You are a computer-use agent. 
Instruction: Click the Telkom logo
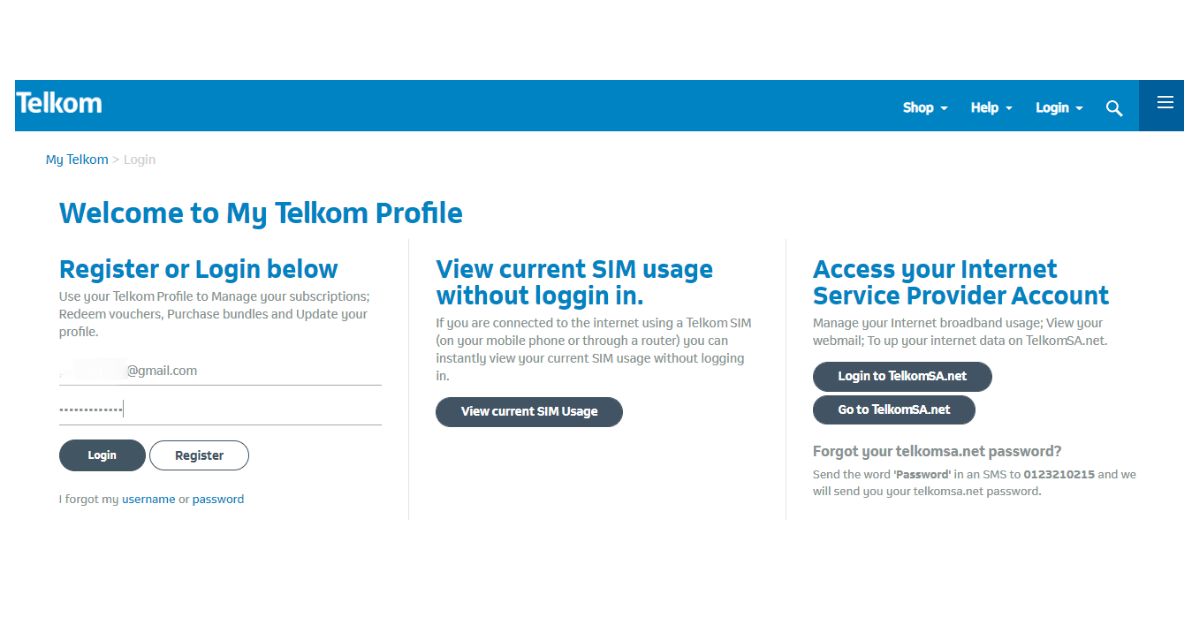(x=58, y=102)
